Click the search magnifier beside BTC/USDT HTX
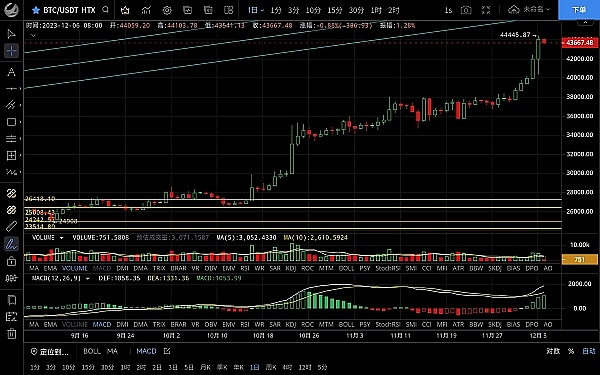This screenshot has height=375, width=600. coord(106,10)
